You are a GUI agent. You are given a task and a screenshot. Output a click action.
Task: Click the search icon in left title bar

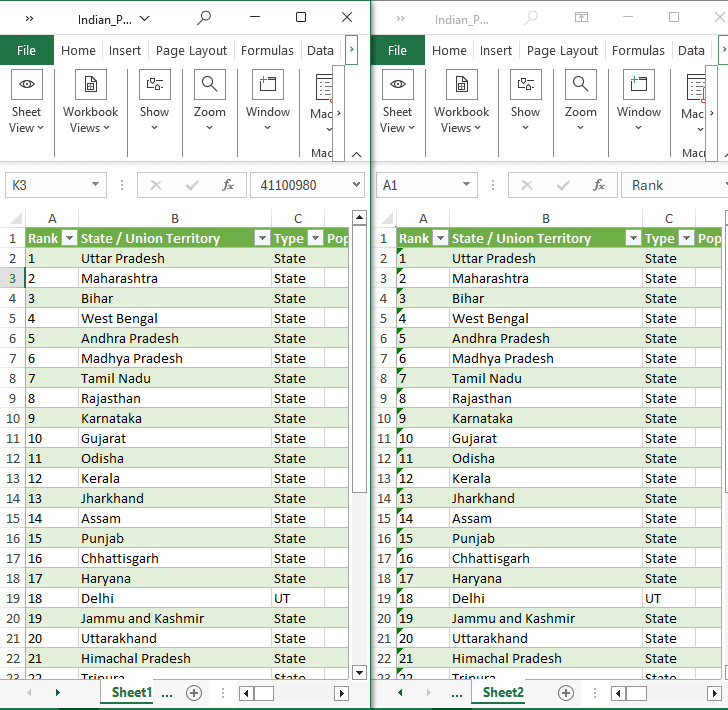[204, 18]
